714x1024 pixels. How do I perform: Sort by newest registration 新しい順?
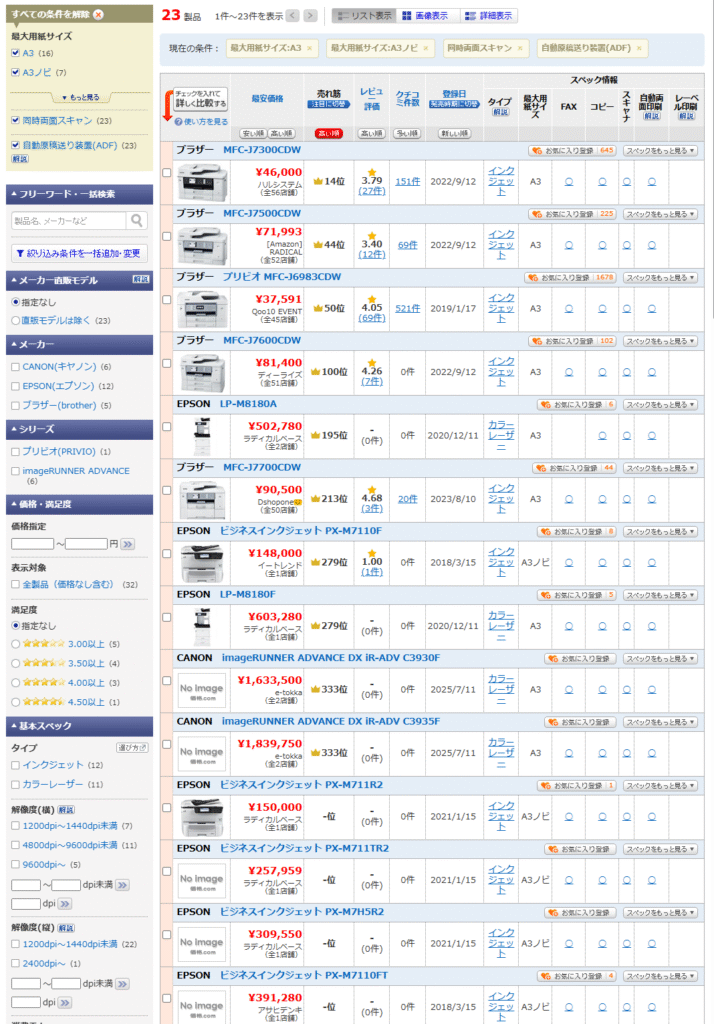click(x=454, y=134)
